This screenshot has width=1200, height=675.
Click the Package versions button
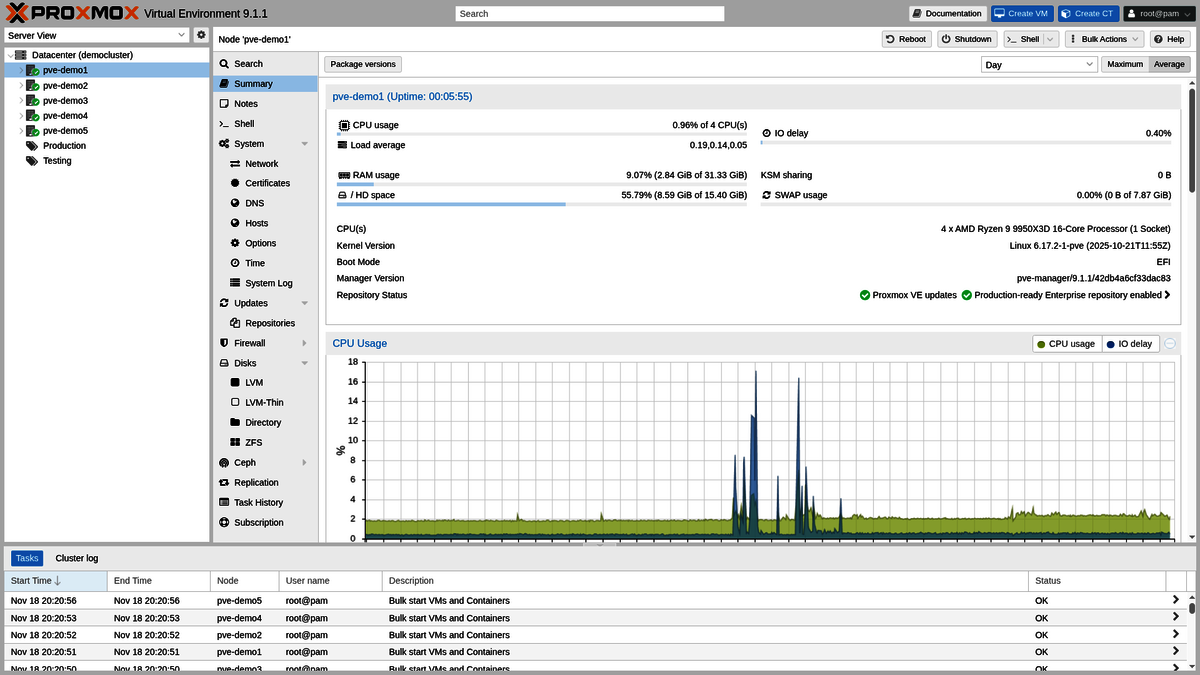pyautogui.click(x=363, y=64)
